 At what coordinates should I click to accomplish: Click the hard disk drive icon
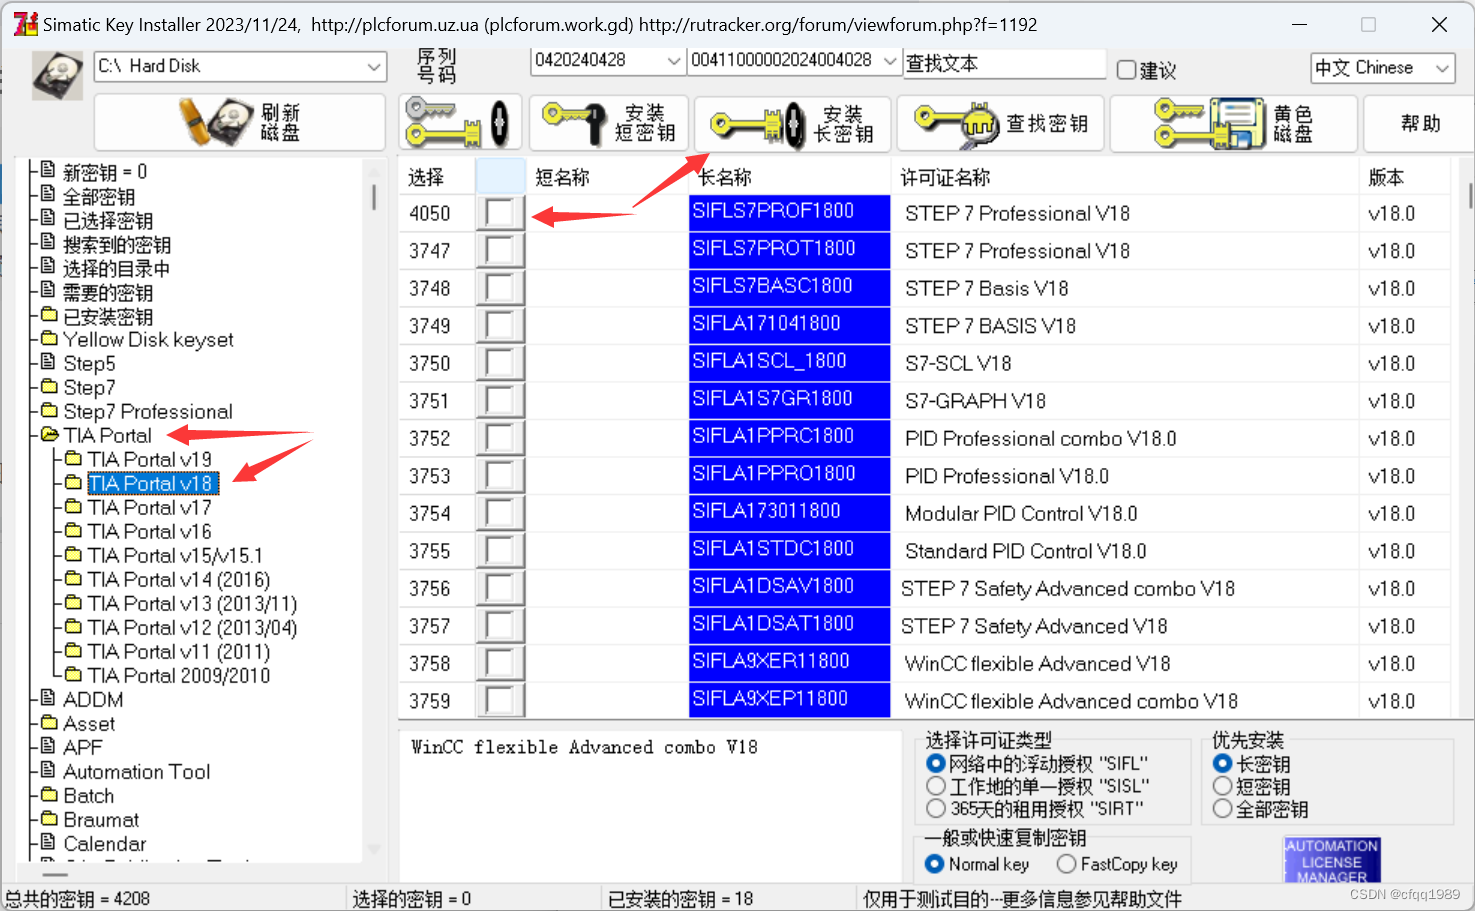click(58, 77)
